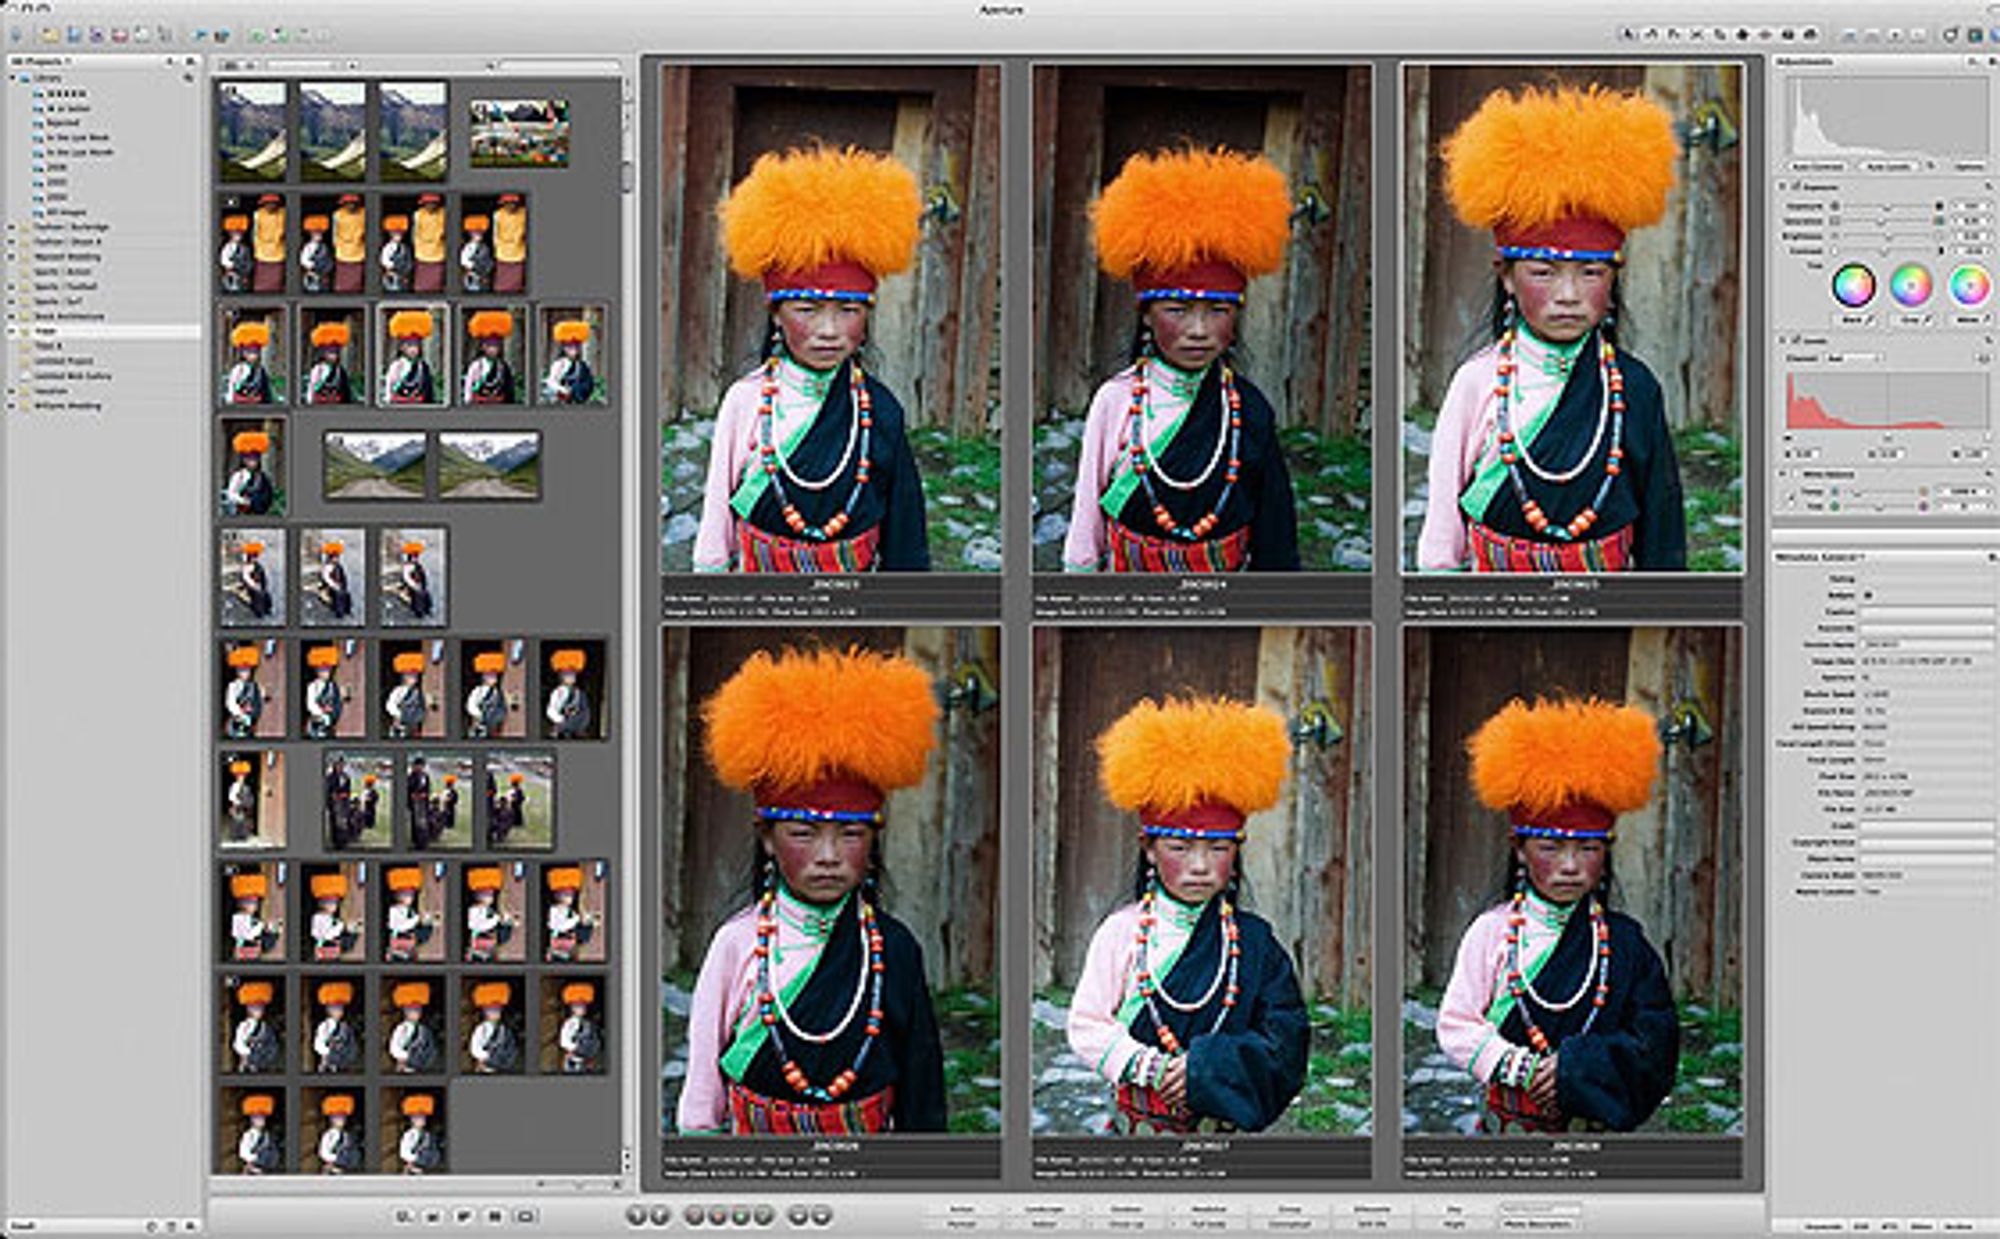Click the Headshot keyword button
The image size is (2000, 1239).
pyautogui.click(x=1208, y=1209)
